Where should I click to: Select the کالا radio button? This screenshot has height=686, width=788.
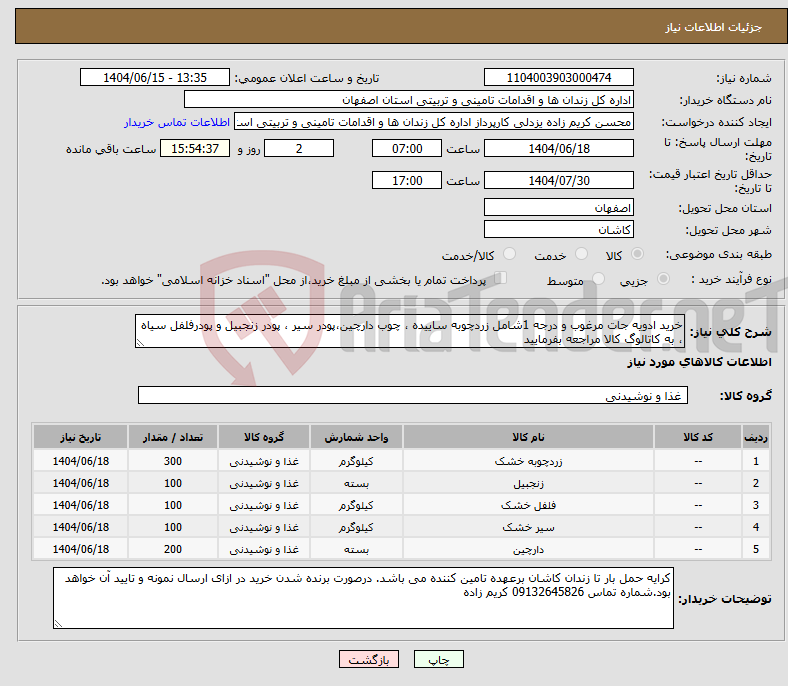[x=638, y=255]
